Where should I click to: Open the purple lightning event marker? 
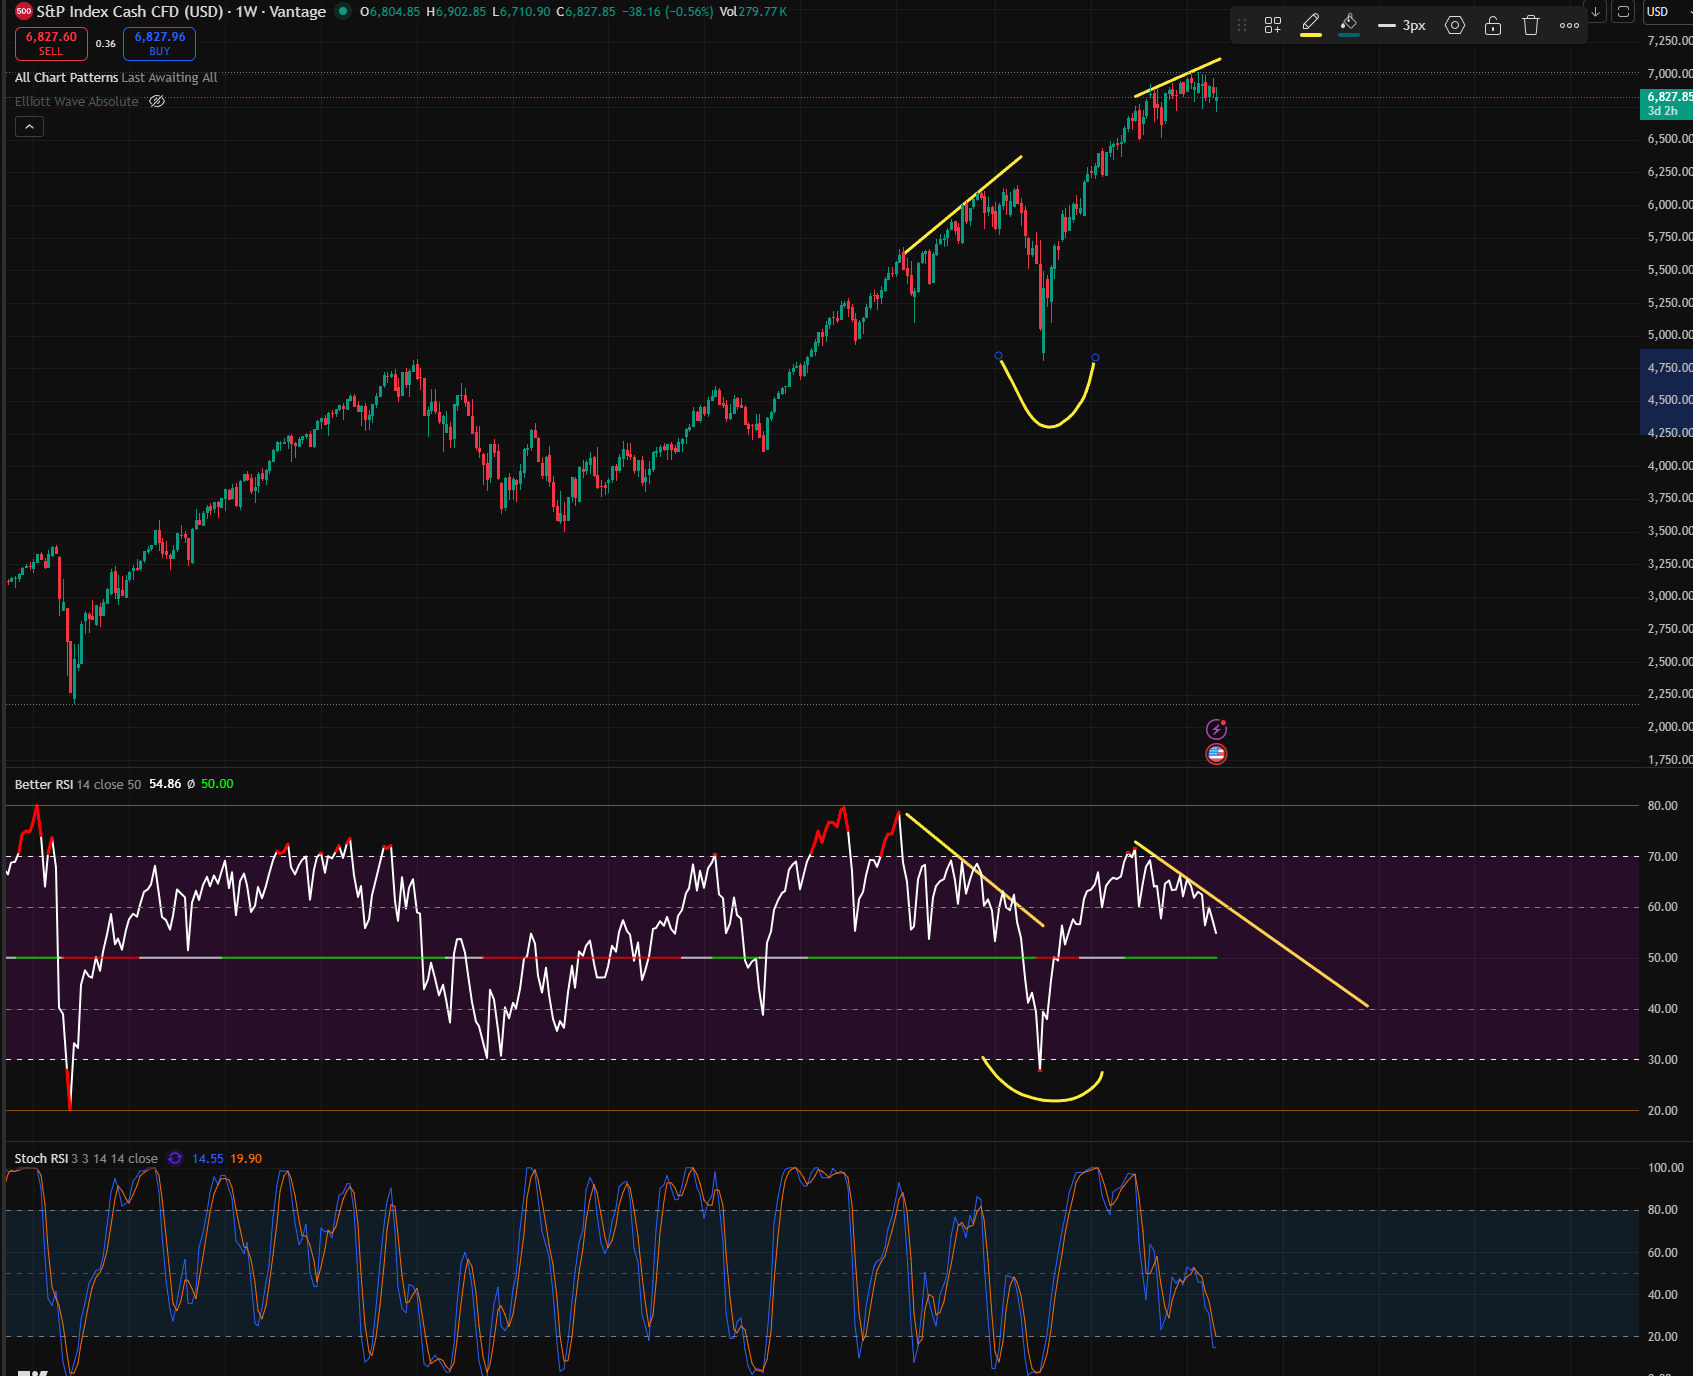(x=1216, y=729)
